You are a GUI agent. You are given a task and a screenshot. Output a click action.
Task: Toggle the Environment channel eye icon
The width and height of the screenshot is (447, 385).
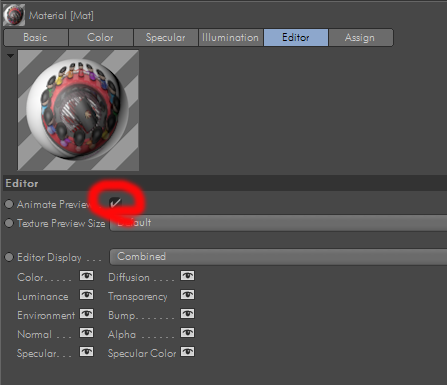click(86, 314)
